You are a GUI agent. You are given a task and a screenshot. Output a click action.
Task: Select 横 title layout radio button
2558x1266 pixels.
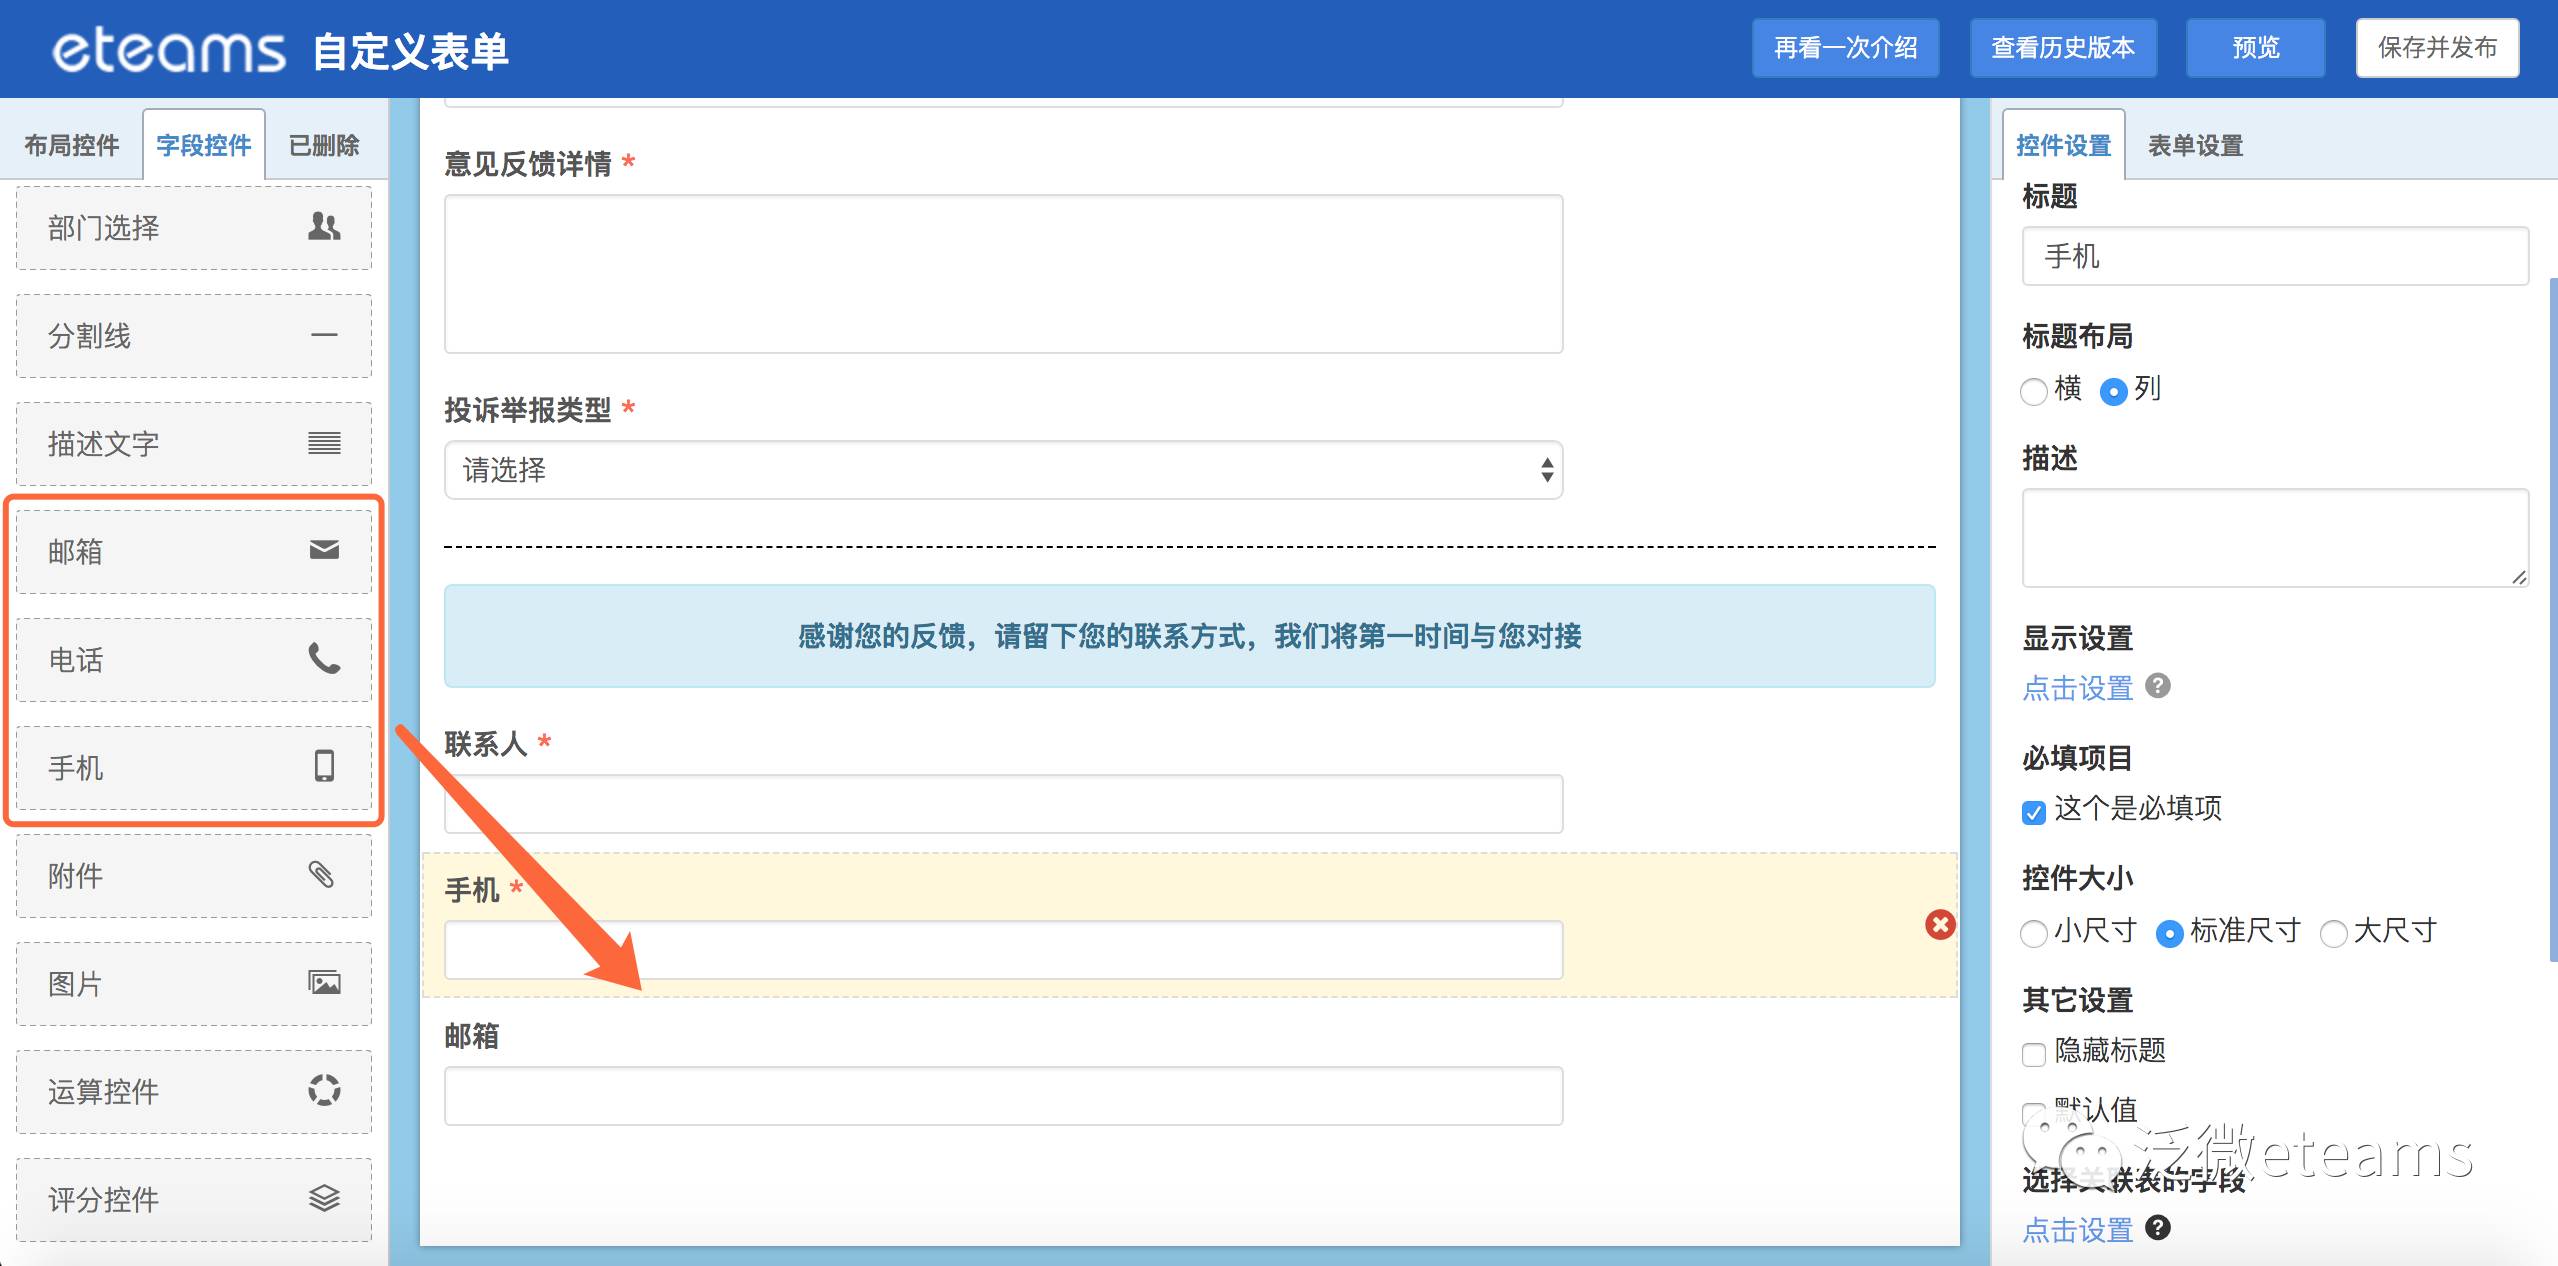point(2033,392)
